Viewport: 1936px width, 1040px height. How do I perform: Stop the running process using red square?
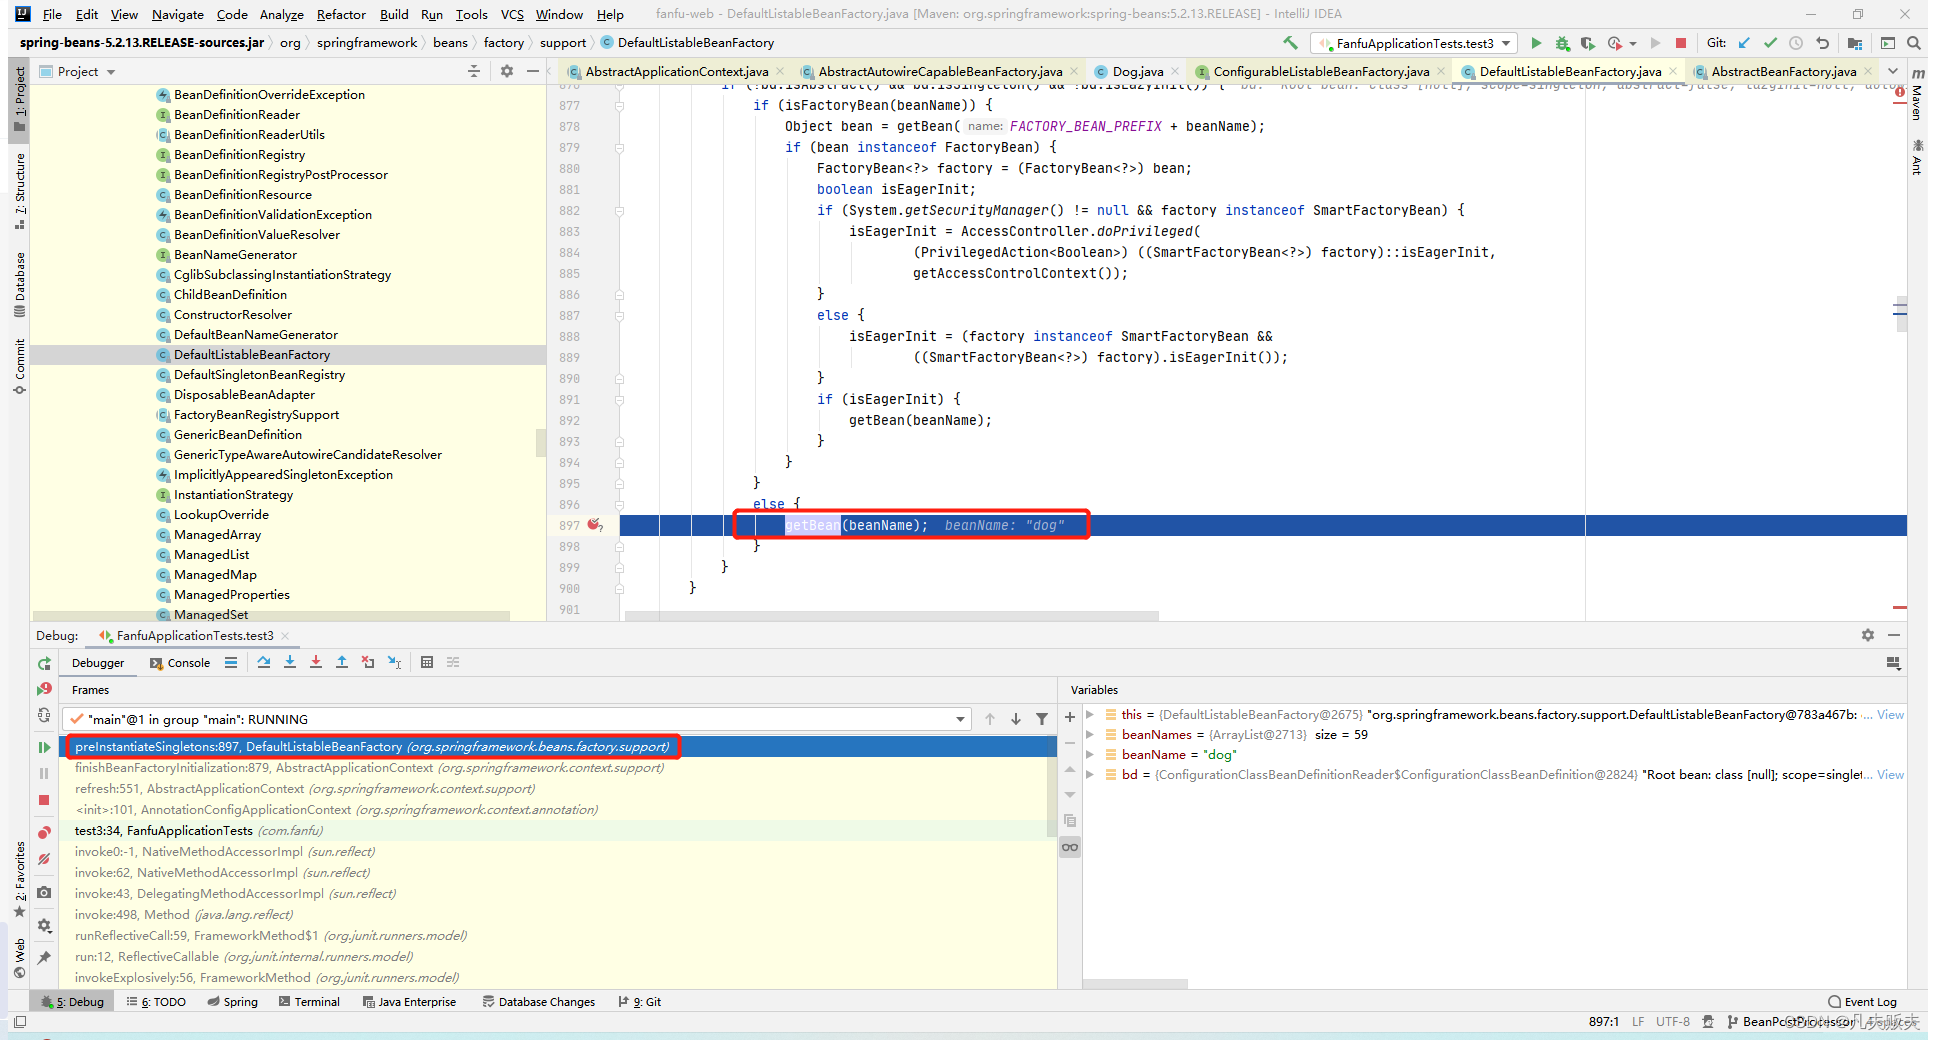pyautogui.click(x=1681, y=43)
